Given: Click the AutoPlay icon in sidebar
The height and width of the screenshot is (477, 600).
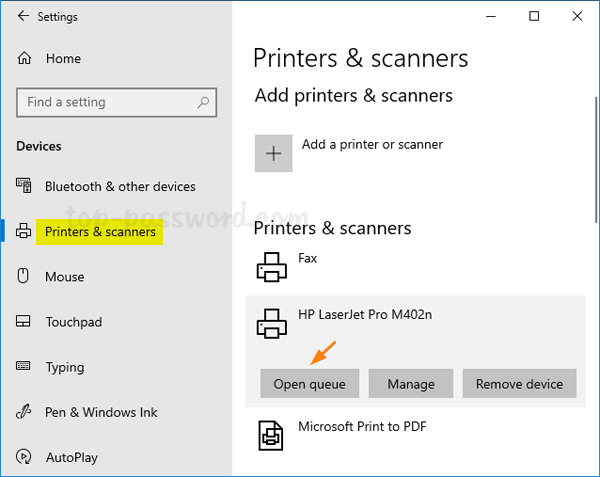Looking at the screenshot, I should click(25, 457).
